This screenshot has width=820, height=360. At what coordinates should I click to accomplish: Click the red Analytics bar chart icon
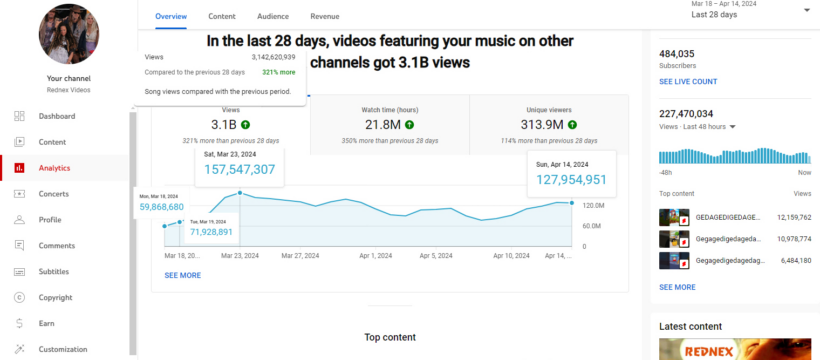click(x=19, y=168)
